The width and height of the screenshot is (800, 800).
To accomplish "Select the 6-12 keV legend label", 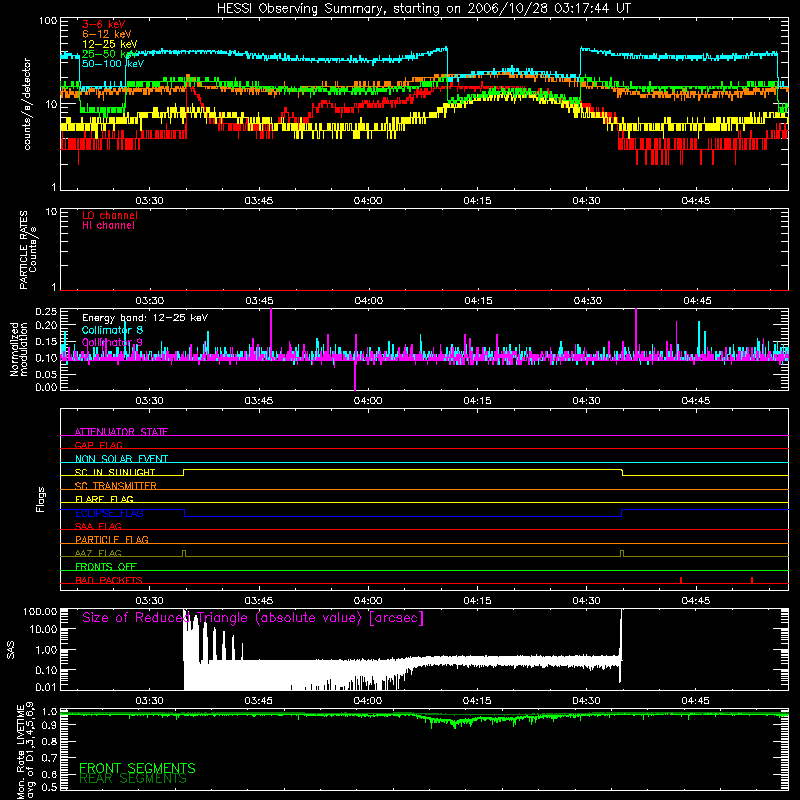I will [x=106, y=34].
